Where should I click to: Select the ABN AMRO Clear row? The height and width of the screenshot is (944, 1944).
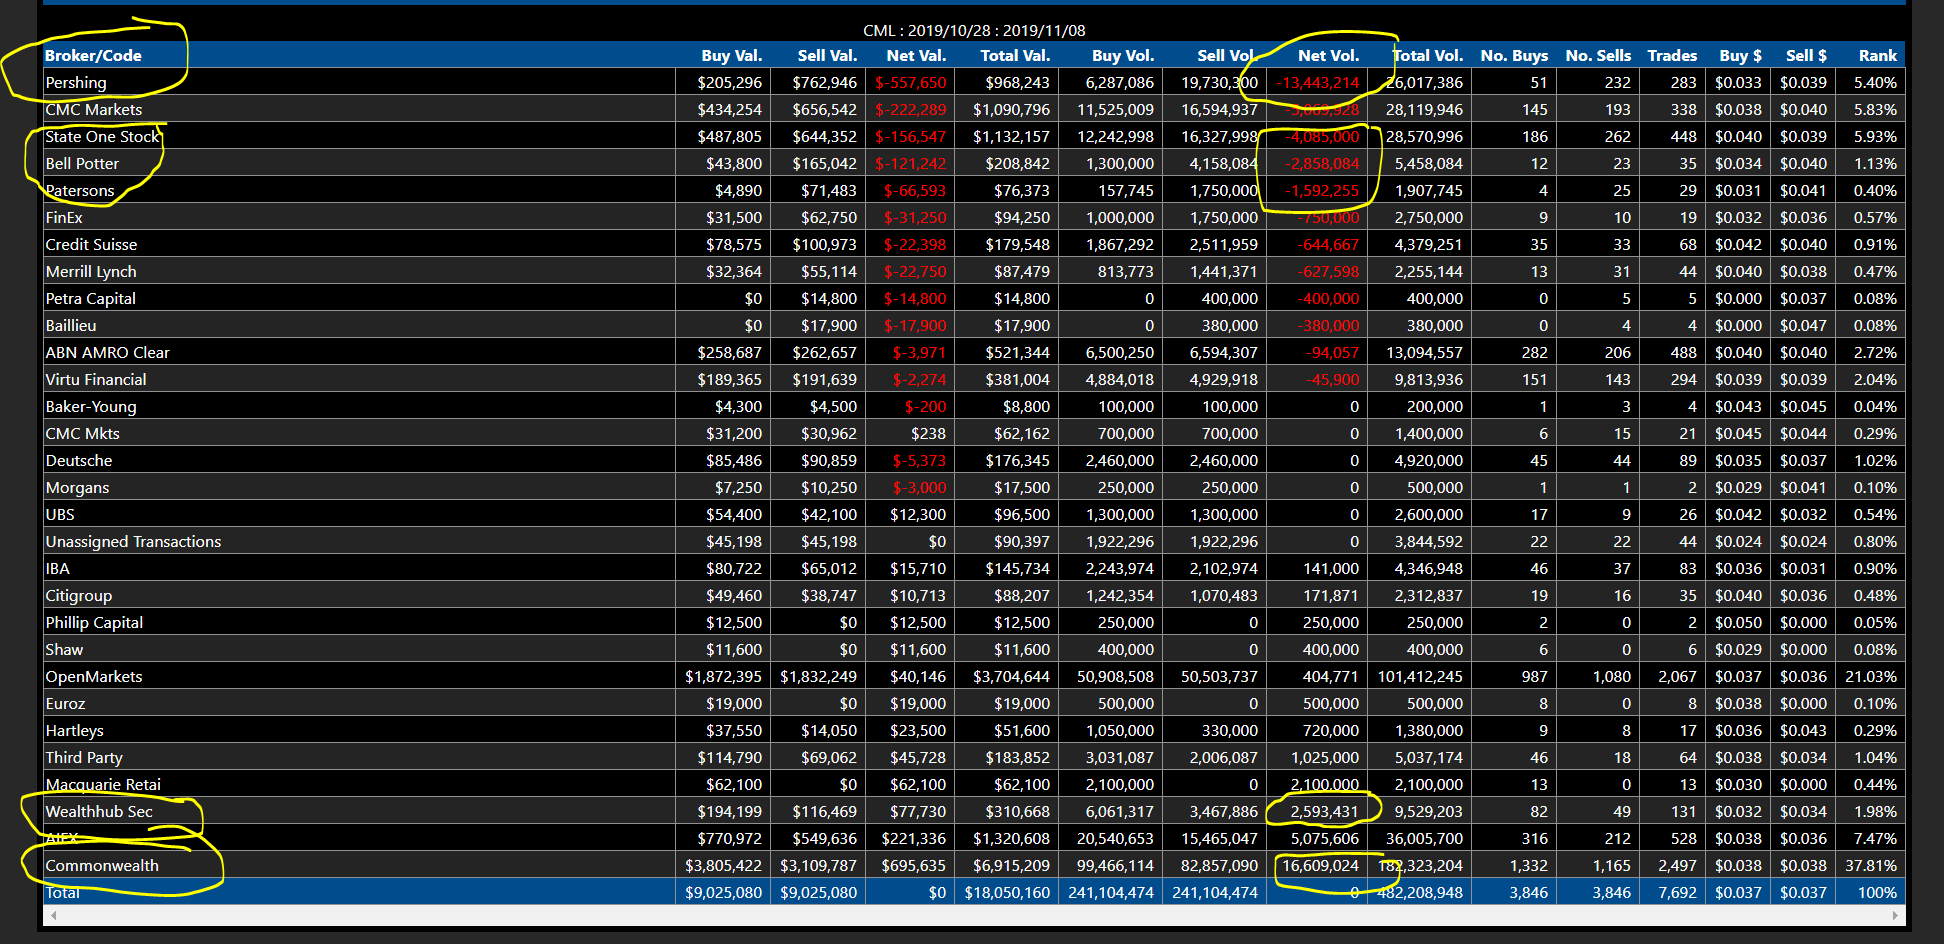tap(974, 352)
